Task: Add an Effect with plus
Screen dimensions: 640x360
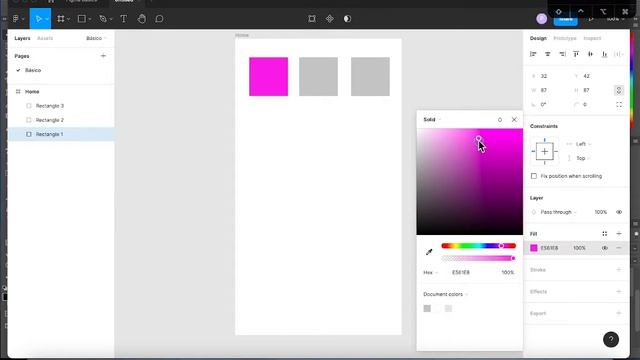Action: pyautogui.click(x=619, y=291)
